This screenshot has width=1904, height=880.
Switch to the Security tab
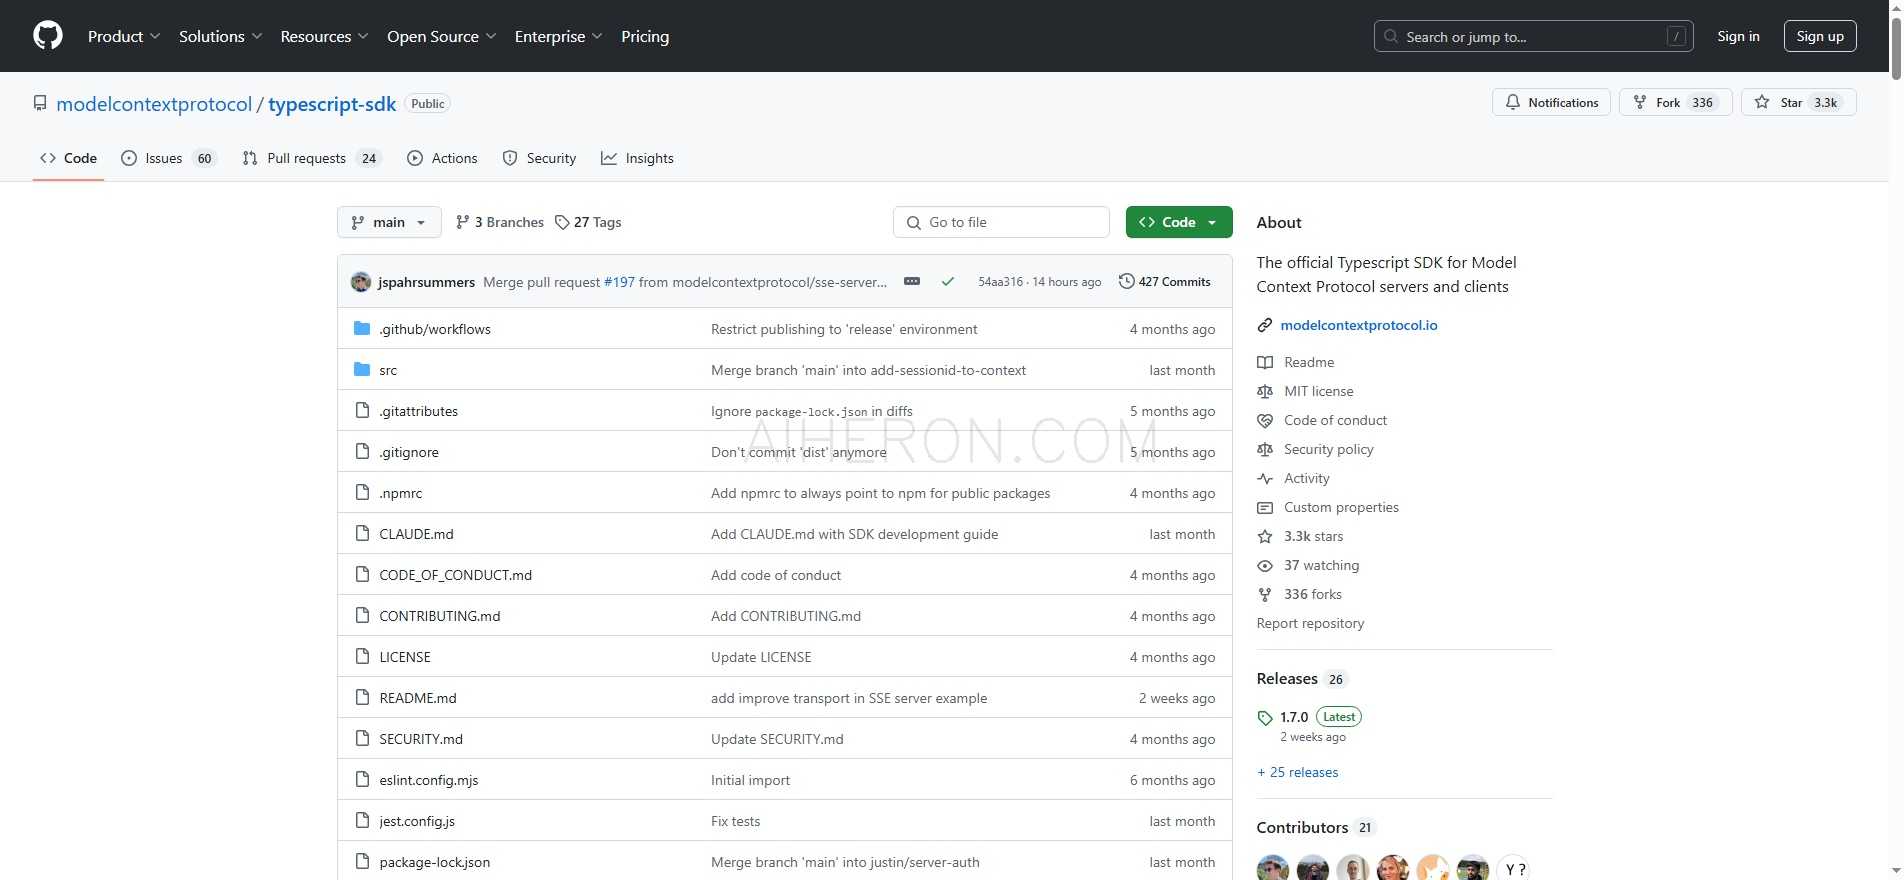point(539,158)
